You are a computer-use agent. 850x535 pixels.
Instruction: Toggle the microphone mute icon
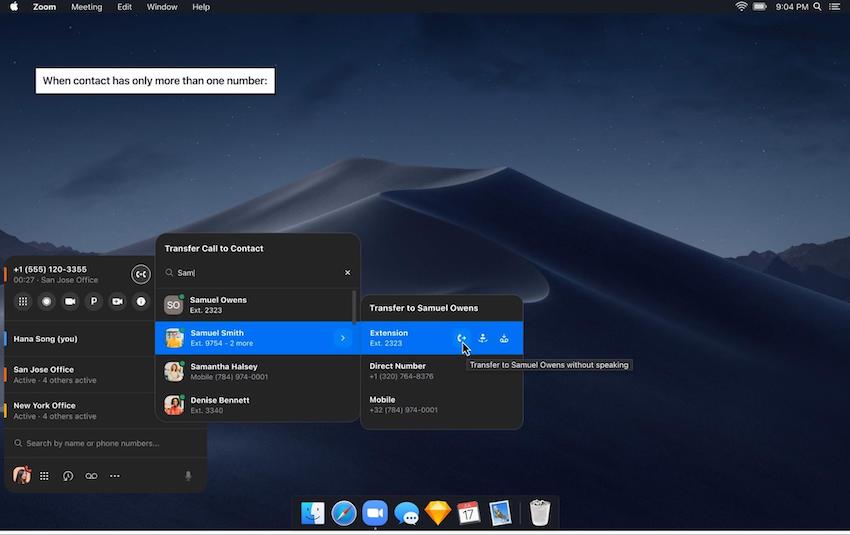[188, 476]
